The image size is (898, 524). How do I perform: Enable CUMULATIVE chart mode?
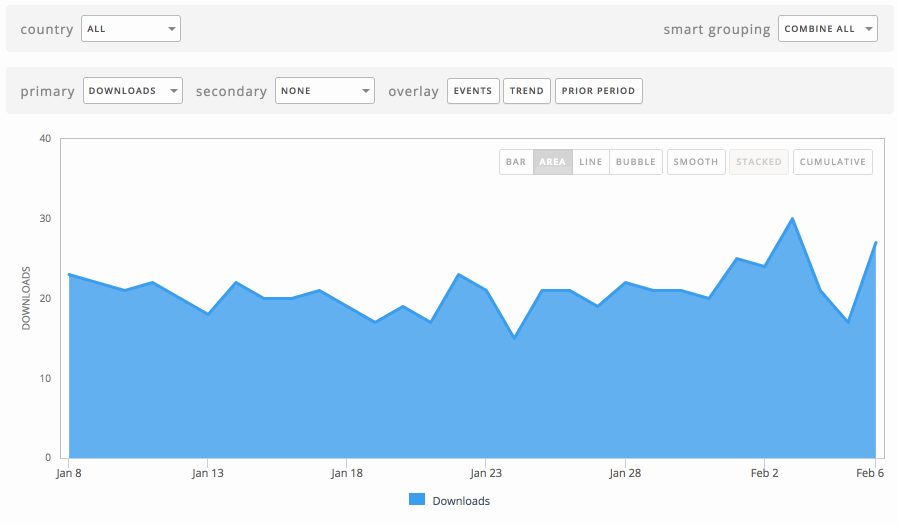(x=833, y=162)
